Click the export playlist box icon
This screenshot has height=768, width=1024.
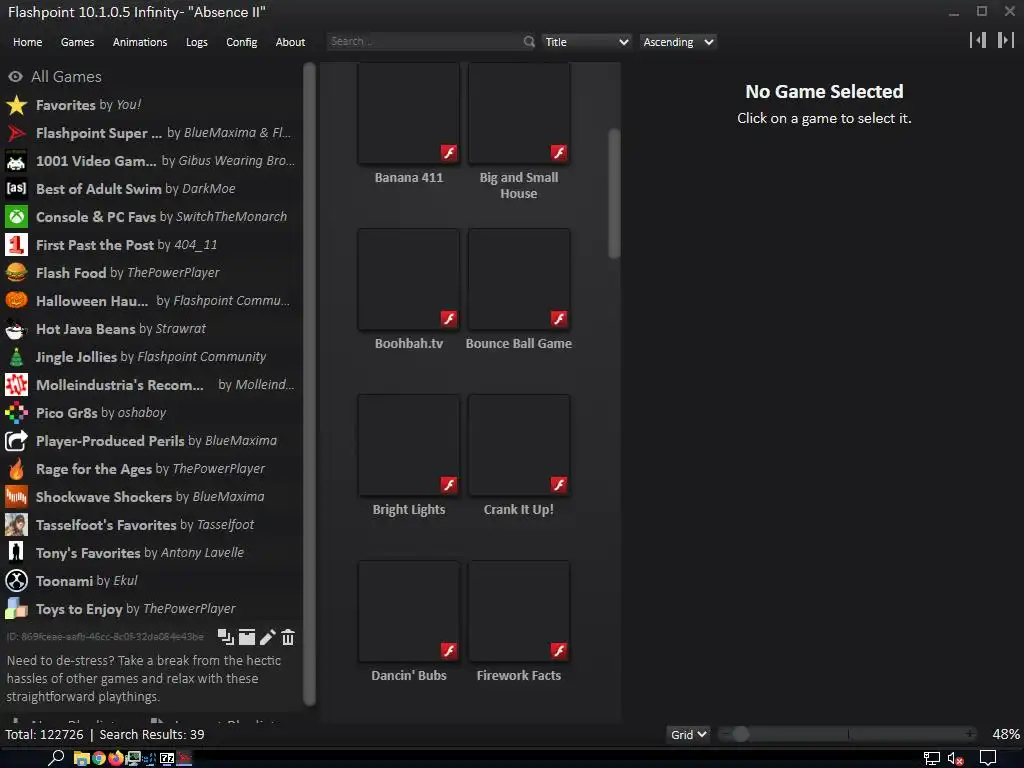[x=247, y=637]
